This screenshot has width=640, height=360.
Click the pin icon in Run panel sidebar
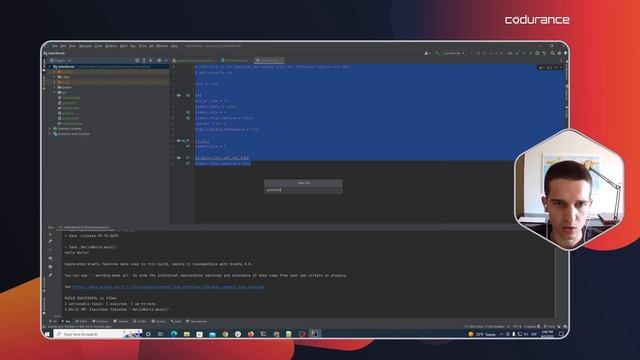click(x=51, y=275)
